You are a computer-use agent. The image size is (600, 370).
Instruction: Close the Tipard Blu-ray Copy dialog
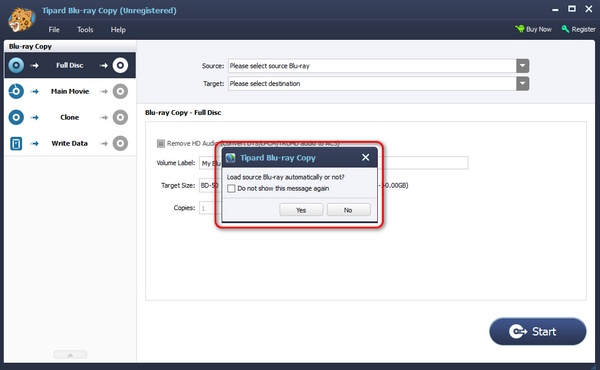[365, 157]
